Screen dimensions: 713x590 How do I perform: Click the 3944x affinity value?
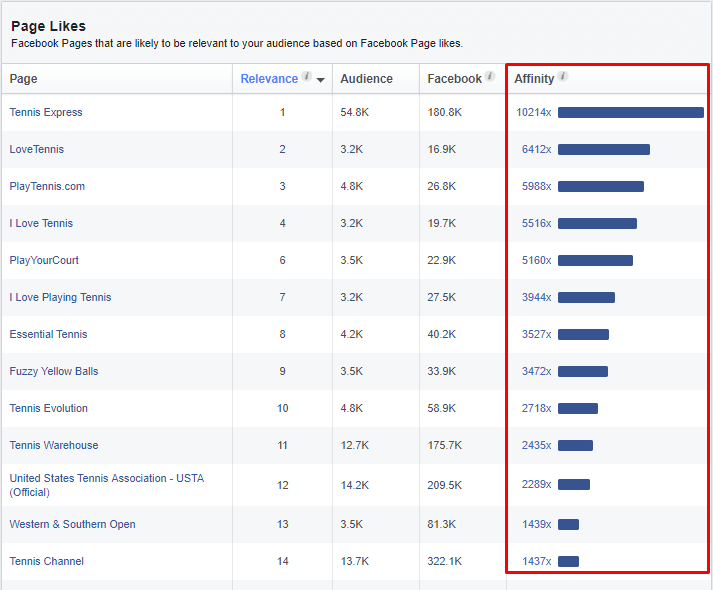pos(536,297)
